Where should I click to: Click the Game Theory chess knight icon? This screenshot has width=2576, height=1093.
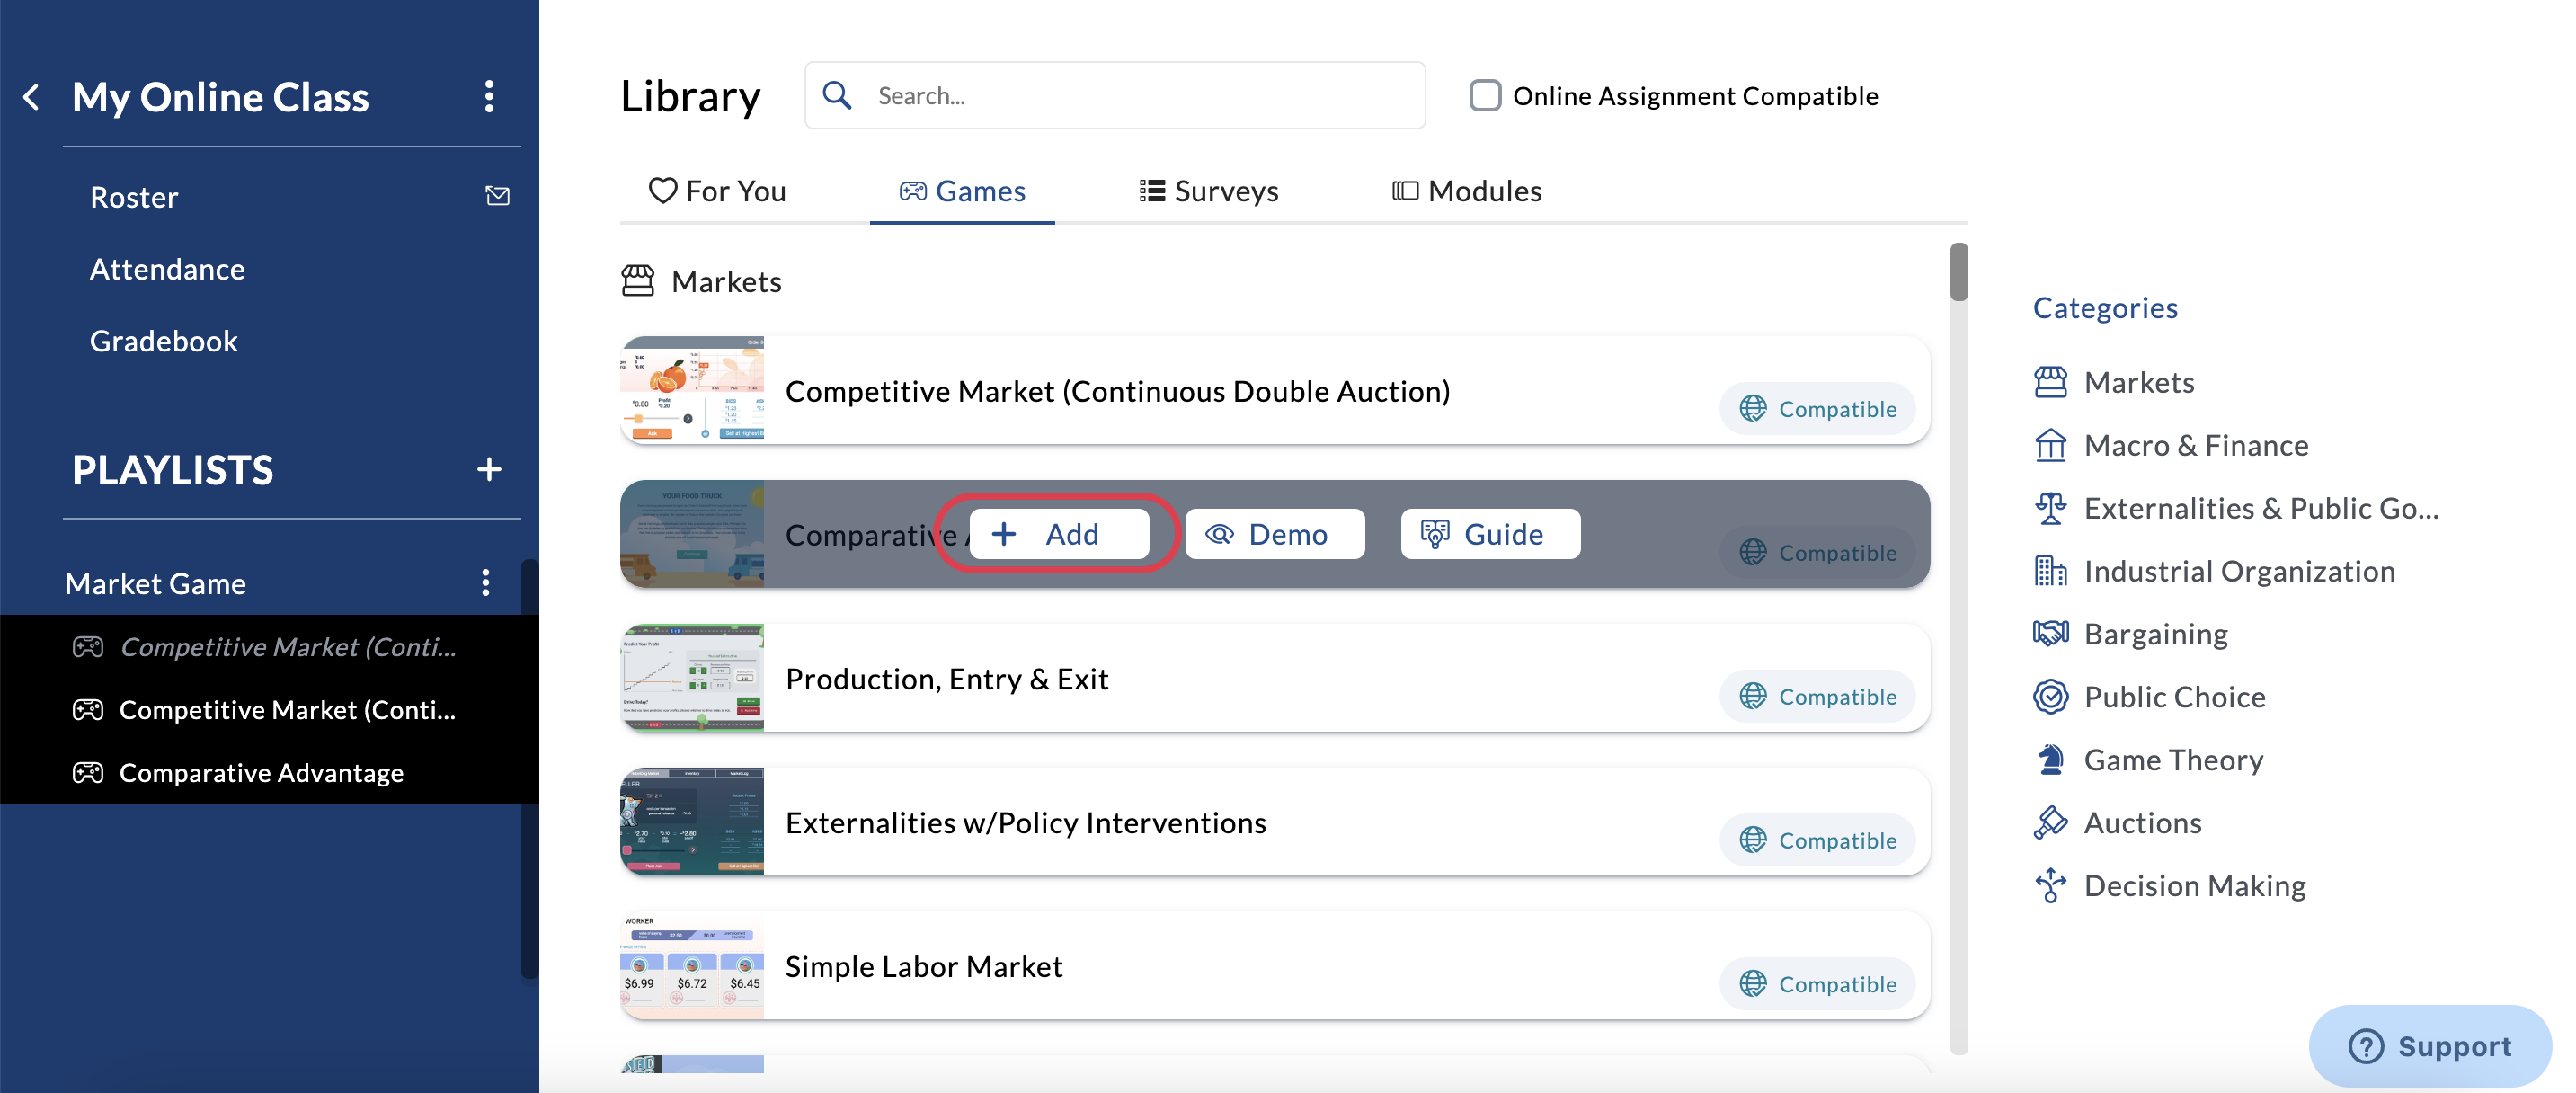click(2051, 759)
